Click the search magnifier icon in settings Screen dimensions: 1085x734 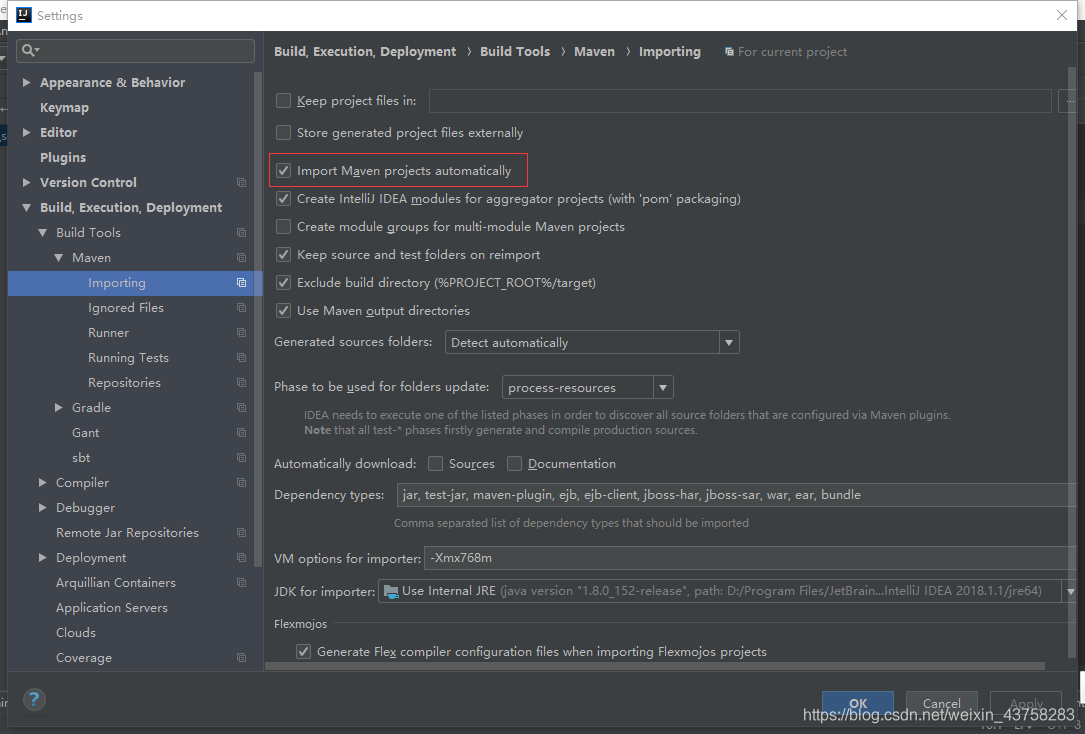coord(30,50)
